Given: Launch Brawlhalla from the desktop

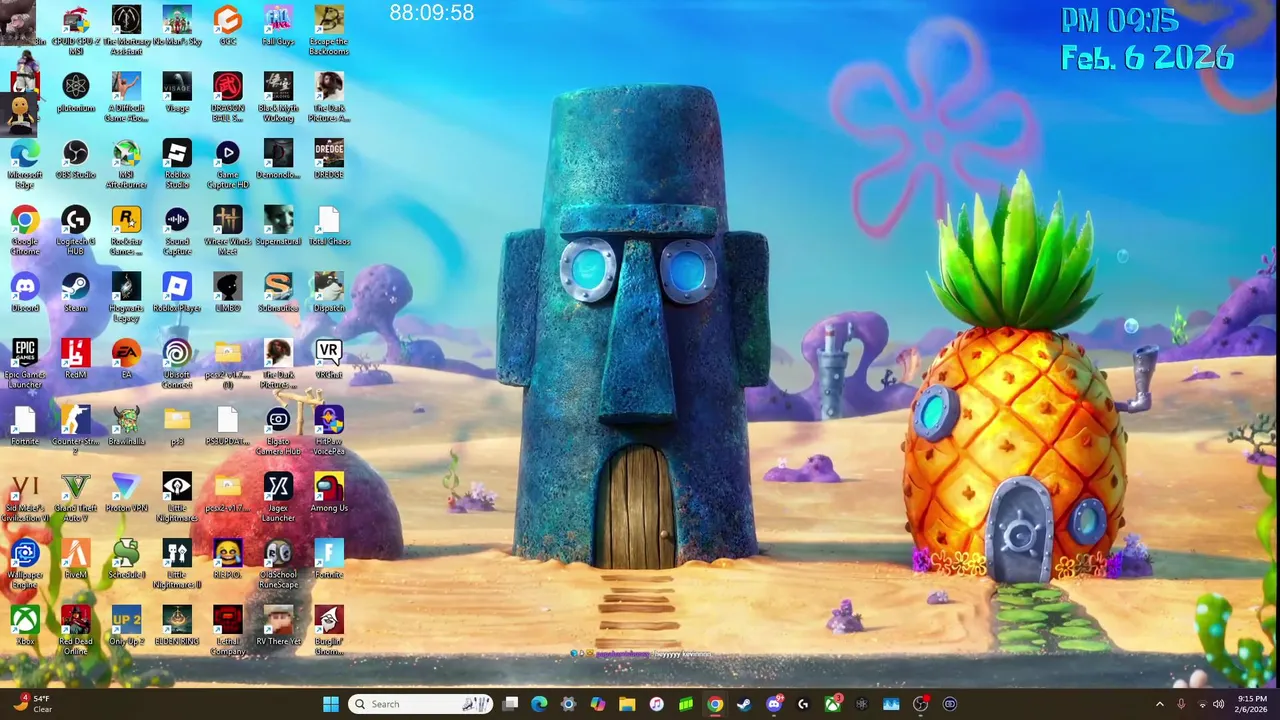Looking at the screenshot, I should click(126, 427).
